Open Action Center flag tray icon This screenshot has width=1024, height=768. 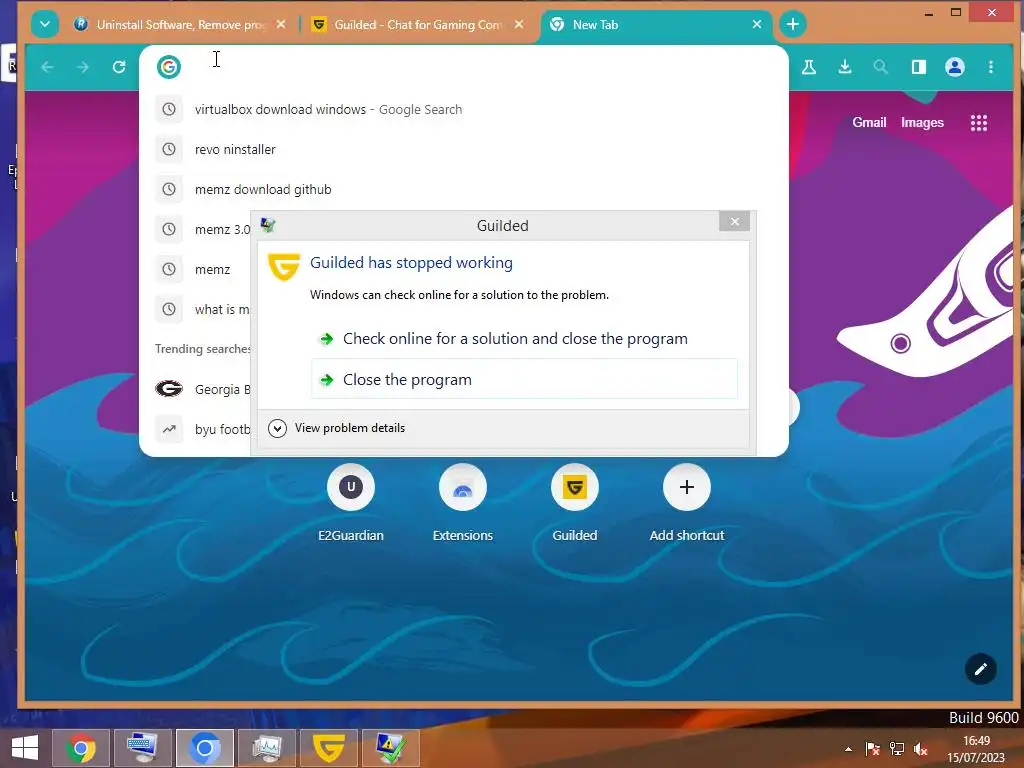pos(872,749)
